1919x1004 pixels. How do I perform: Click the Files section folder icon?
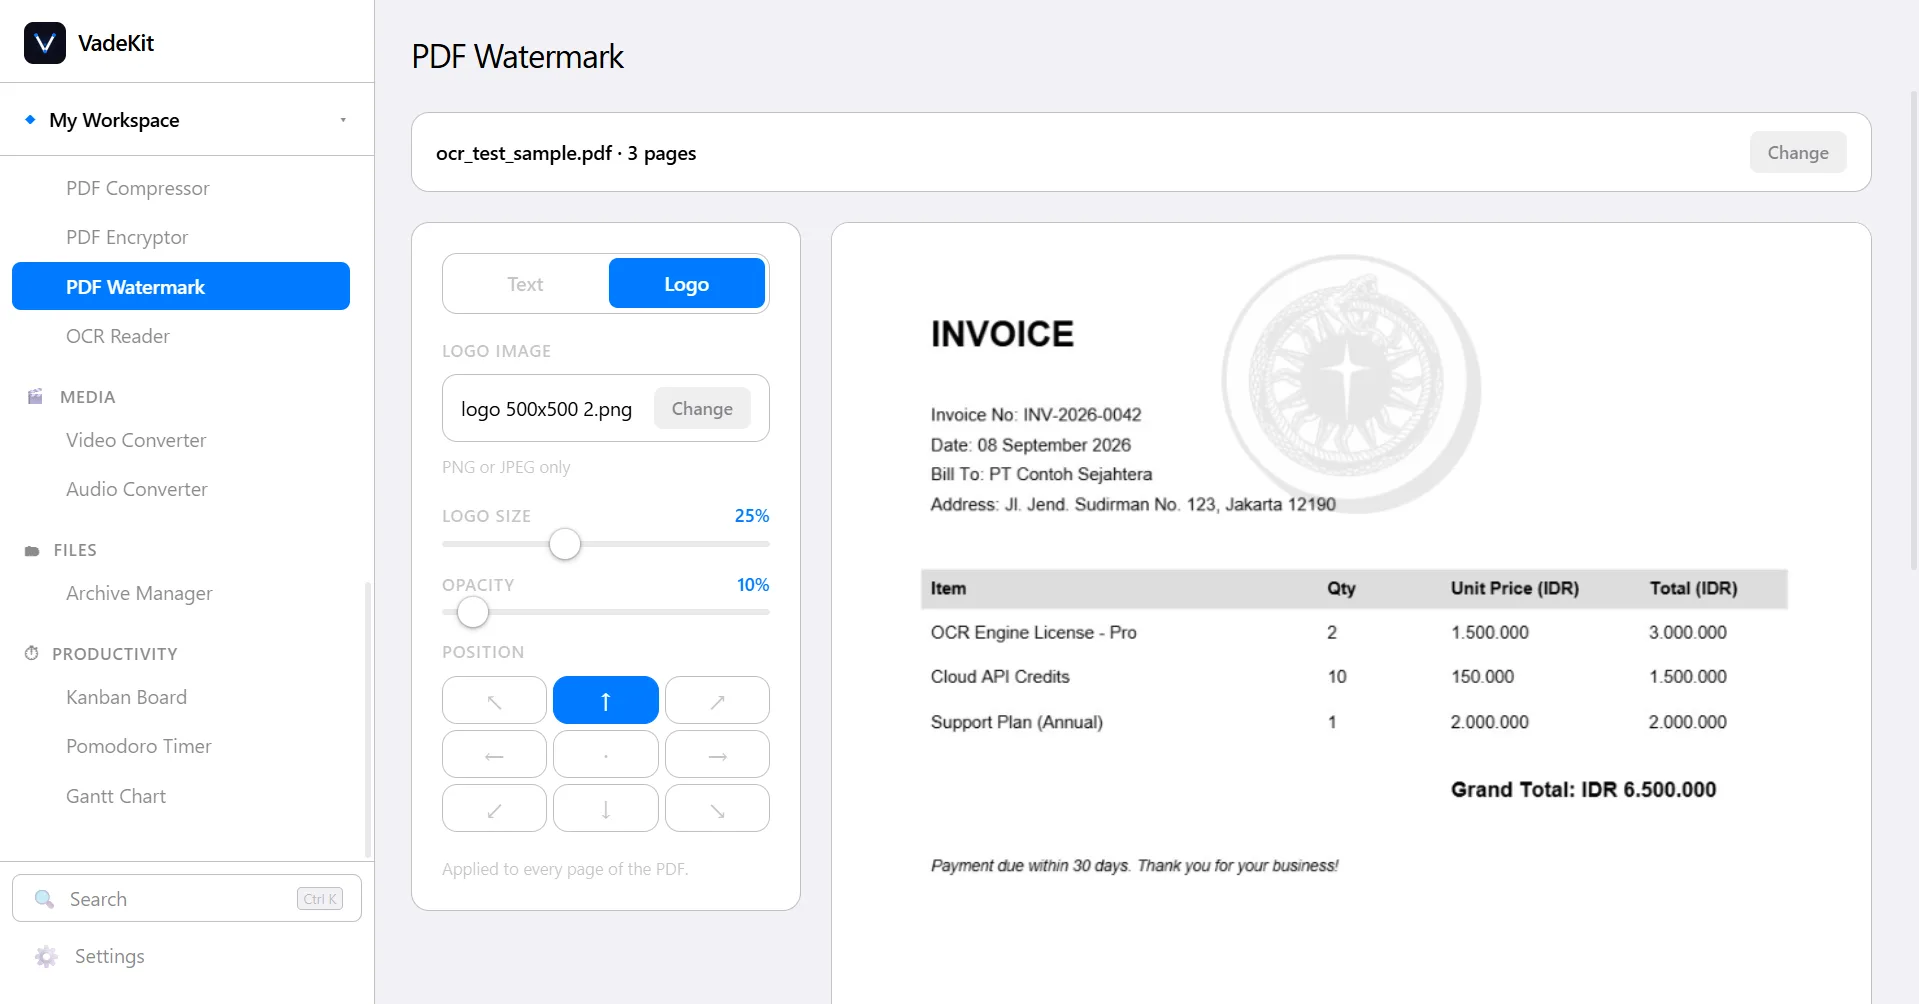pyautogui.click(x=32, y=551)
